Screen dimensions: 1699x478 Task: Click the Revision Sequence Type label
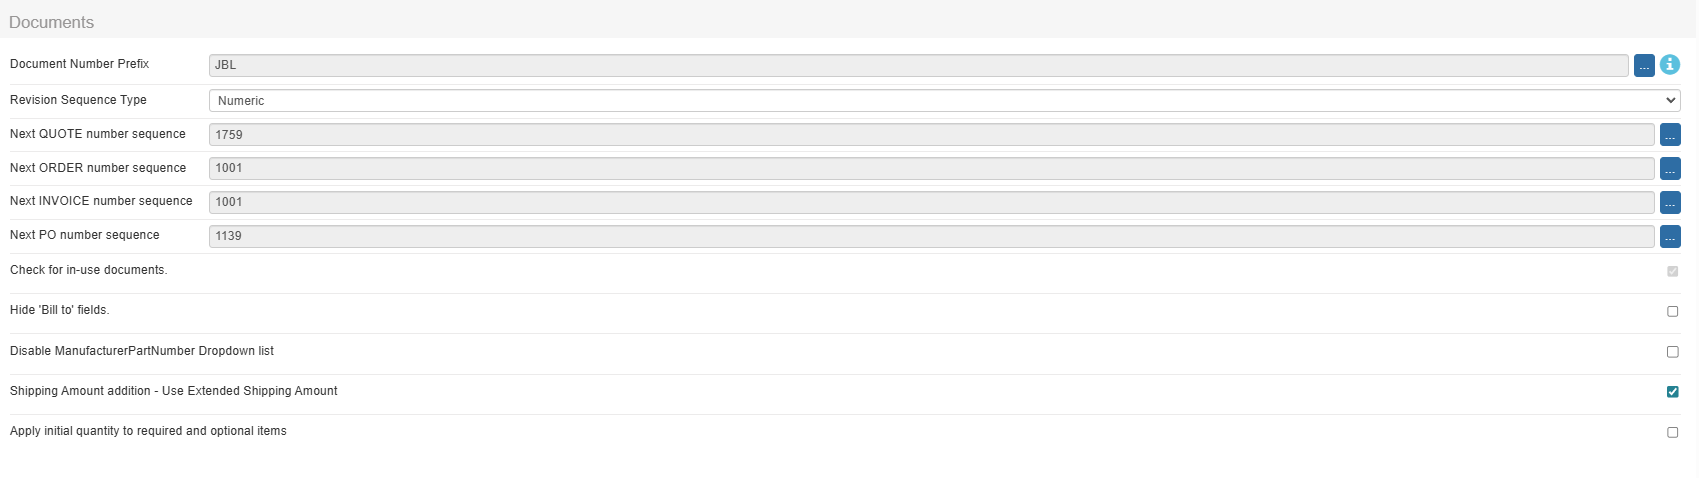pyautogui.click(x=78, y=100)
